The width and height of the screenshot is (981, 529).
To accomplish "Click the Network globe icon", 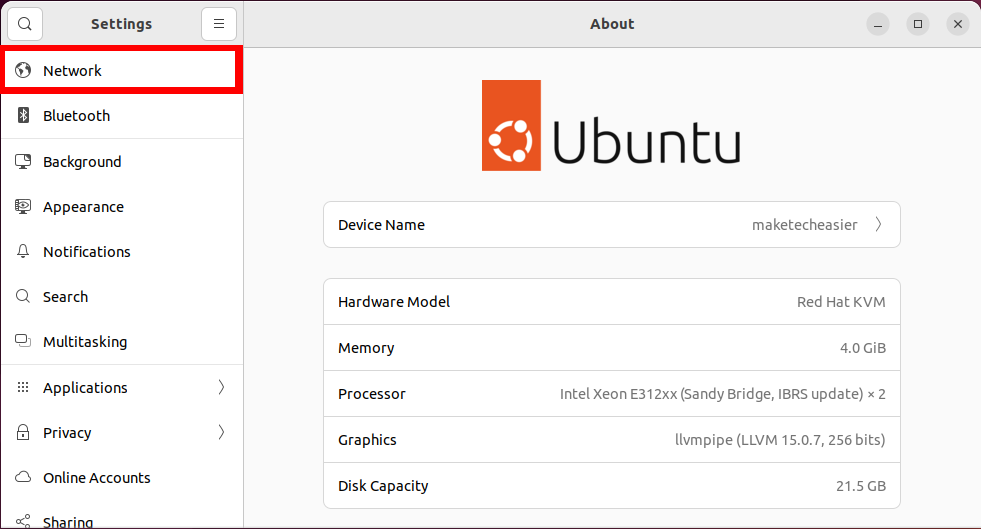I will pos(23,70).
